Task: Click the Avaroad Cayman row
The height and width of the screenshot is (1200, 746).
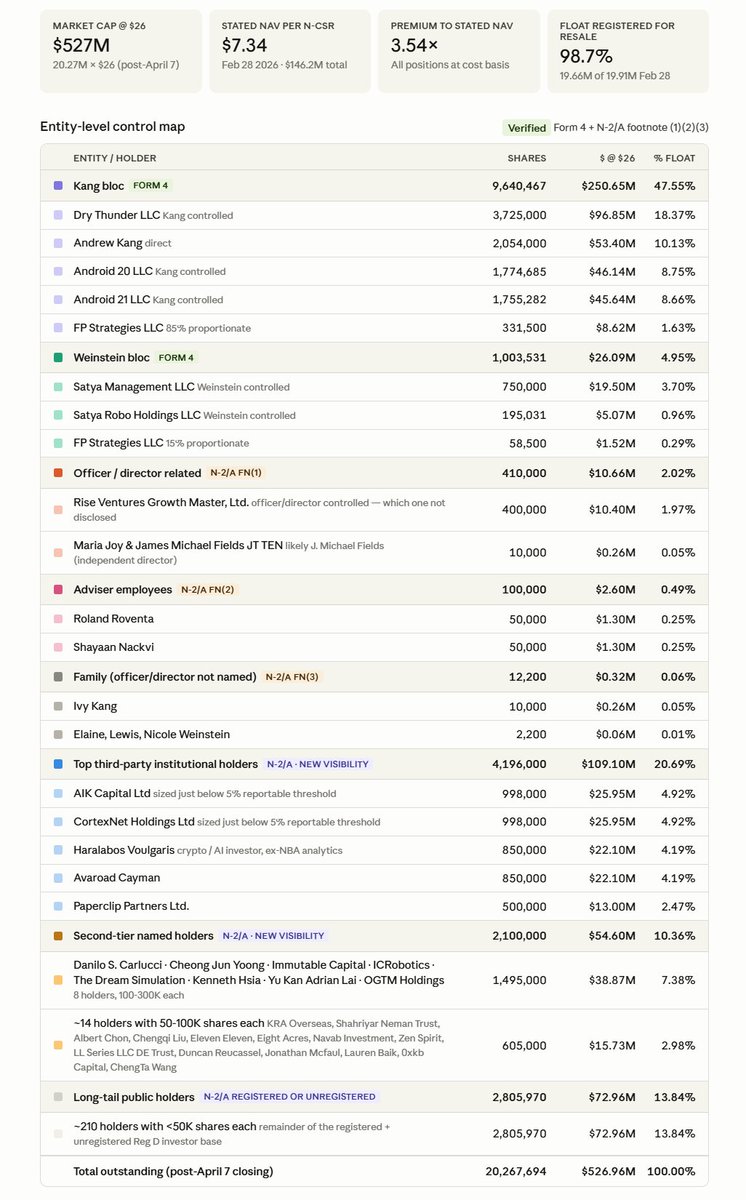Action: pos(373,877)
